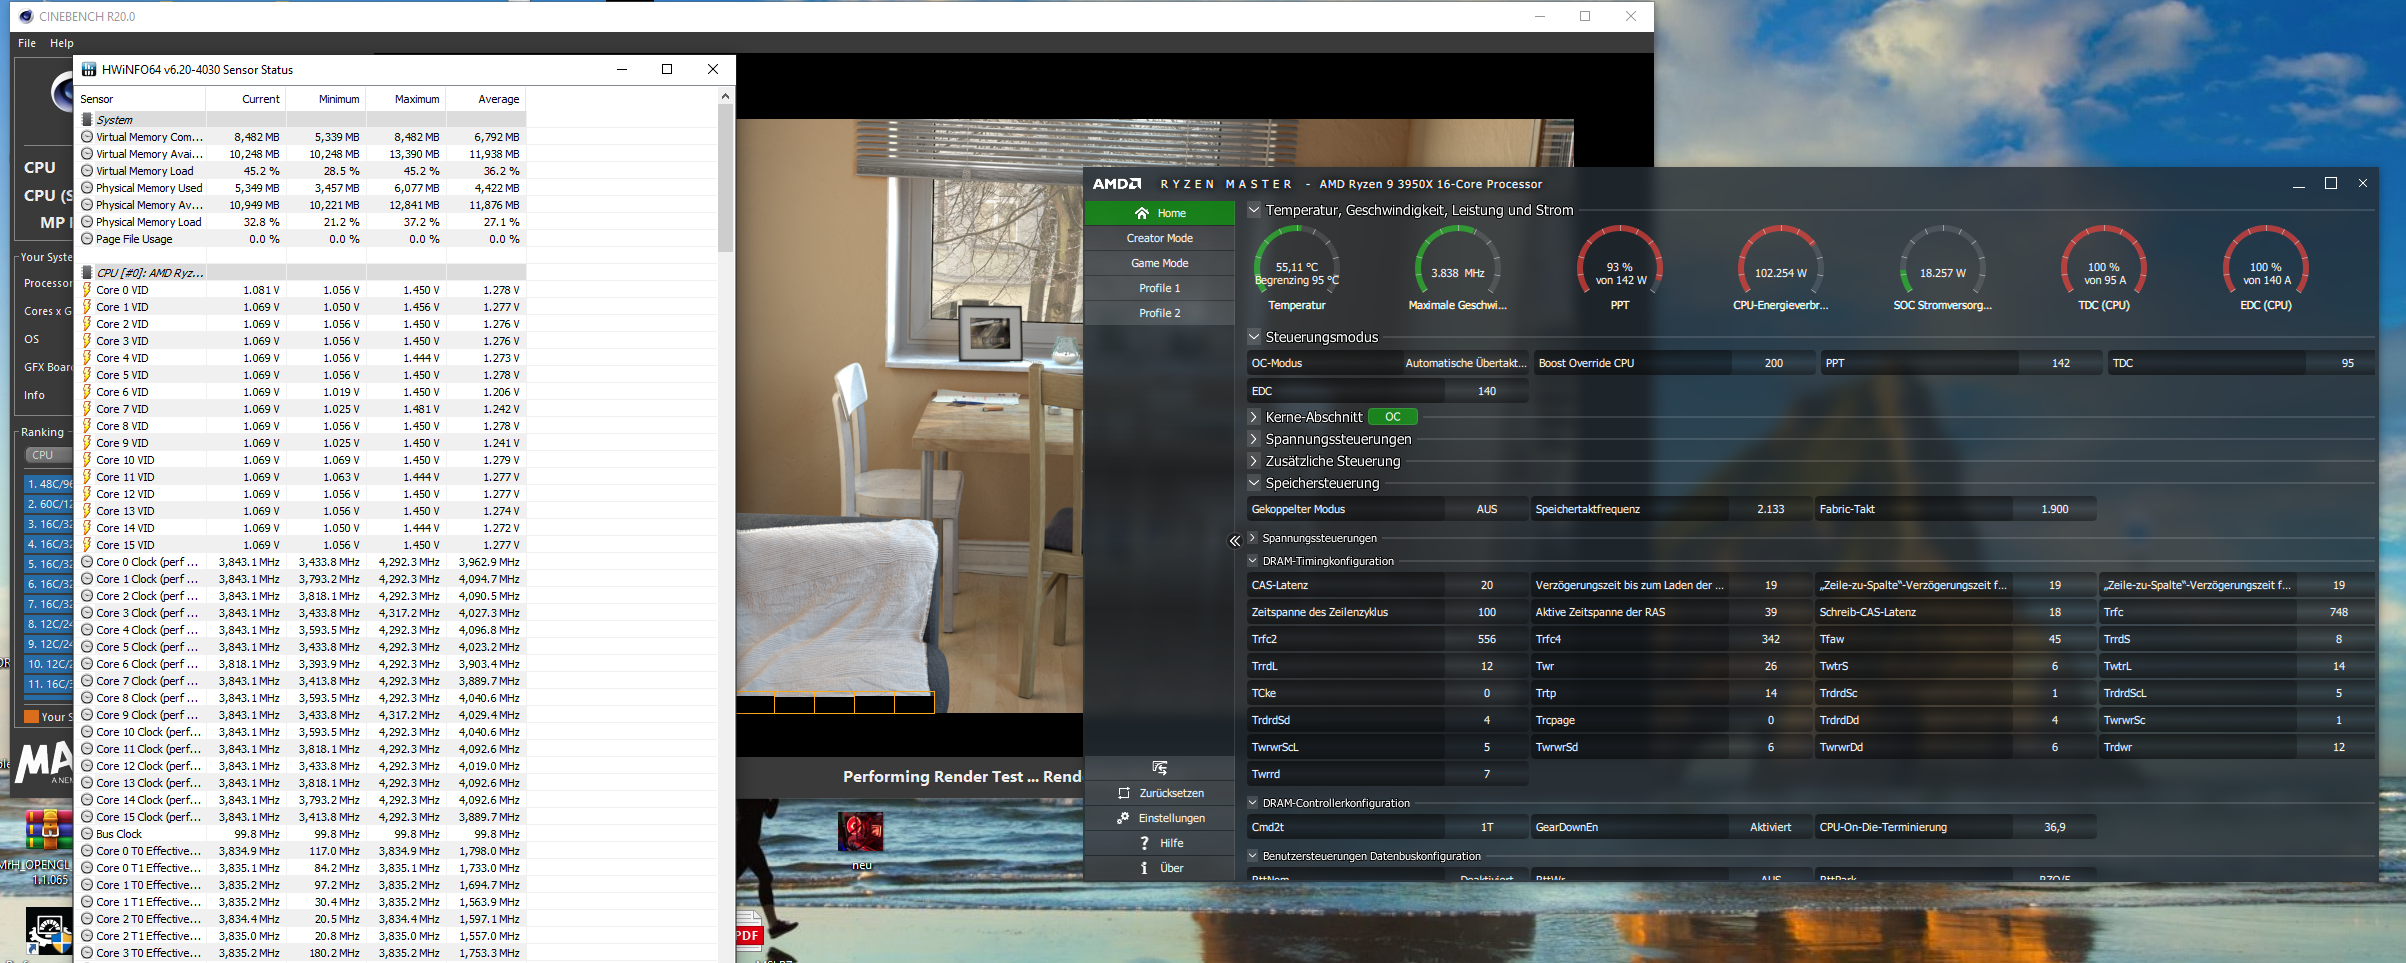
Task: Collapse the Speichersteuerung section
Action: click(x=1254, y=483)
